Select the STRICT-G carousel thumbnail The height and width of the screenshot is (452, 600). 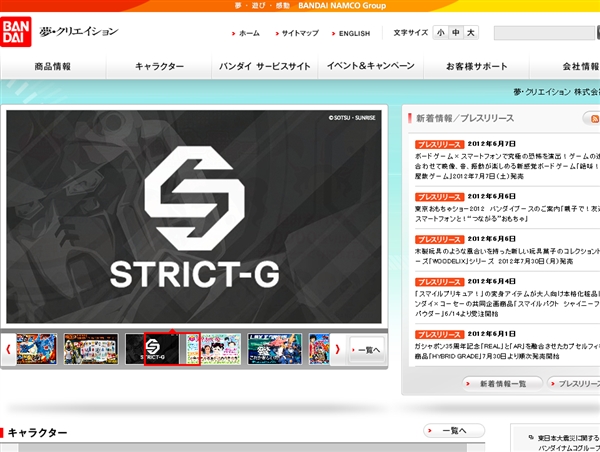[x=152, y=349]
